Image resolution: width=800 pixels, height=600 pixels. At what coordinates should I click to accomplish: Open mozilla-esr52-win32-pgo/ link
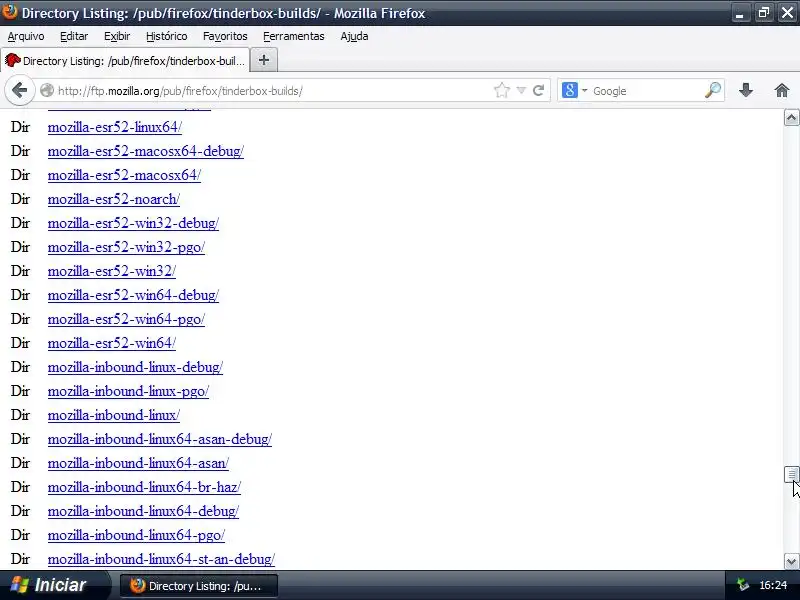127,247
